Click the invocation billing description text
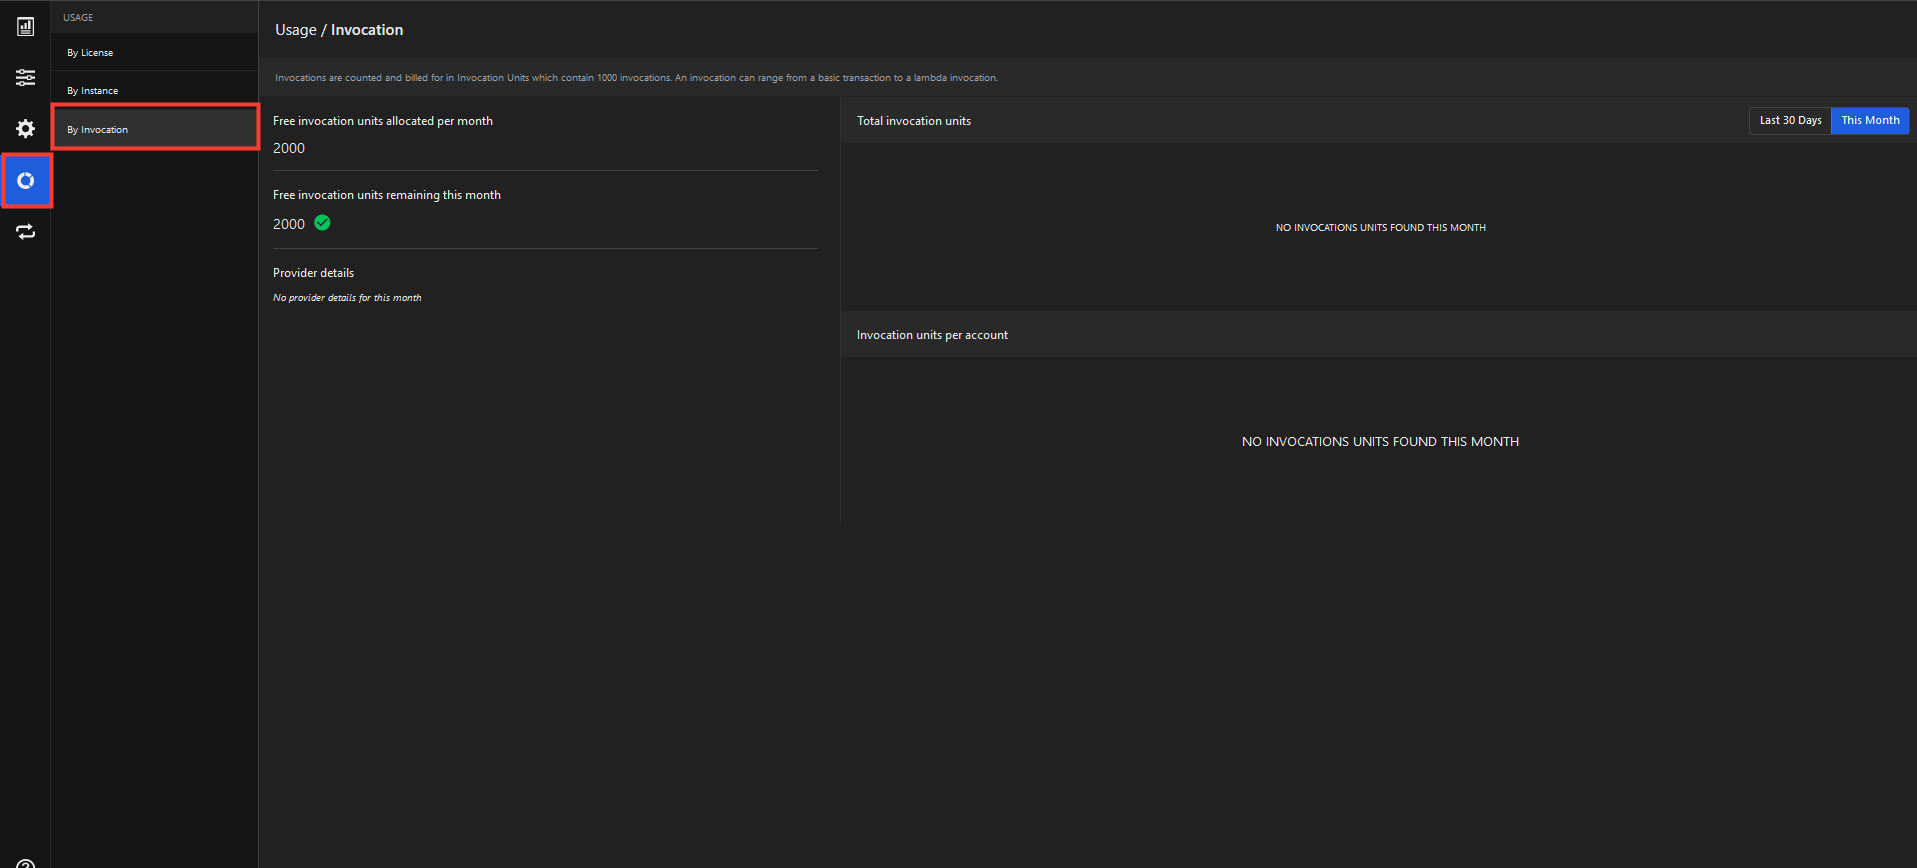Viewport: 1917px width, 868px height. [x=636, y=78]
